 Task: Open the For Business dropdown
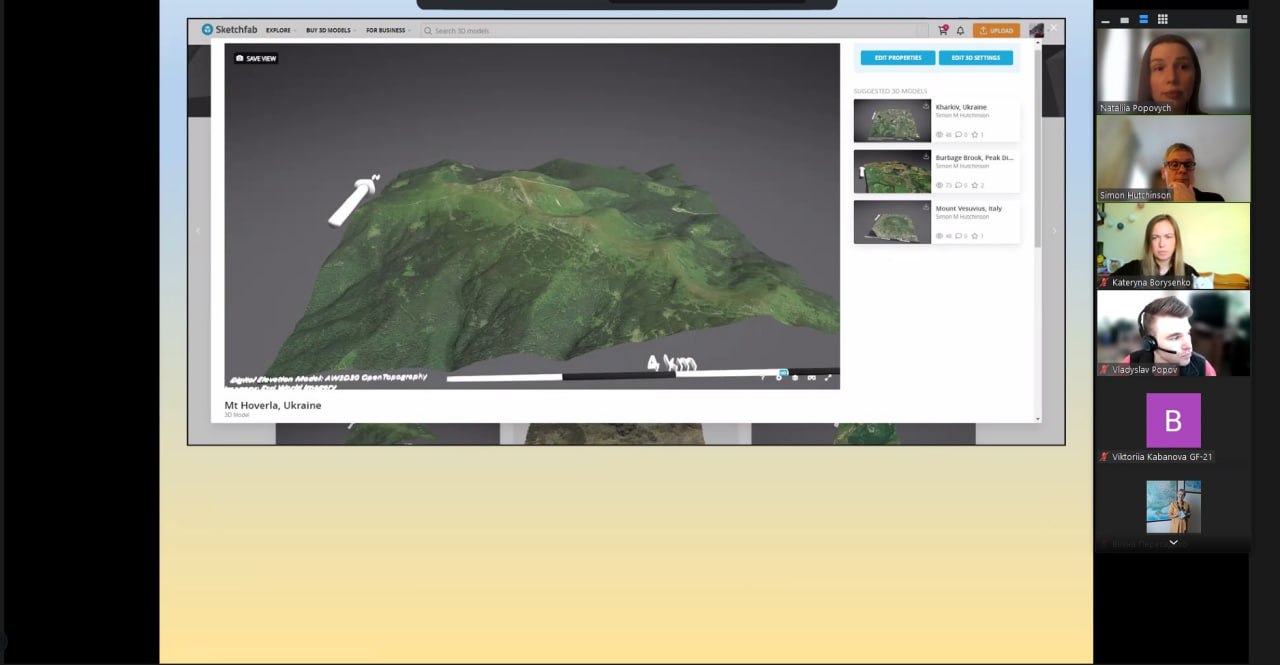388,30
